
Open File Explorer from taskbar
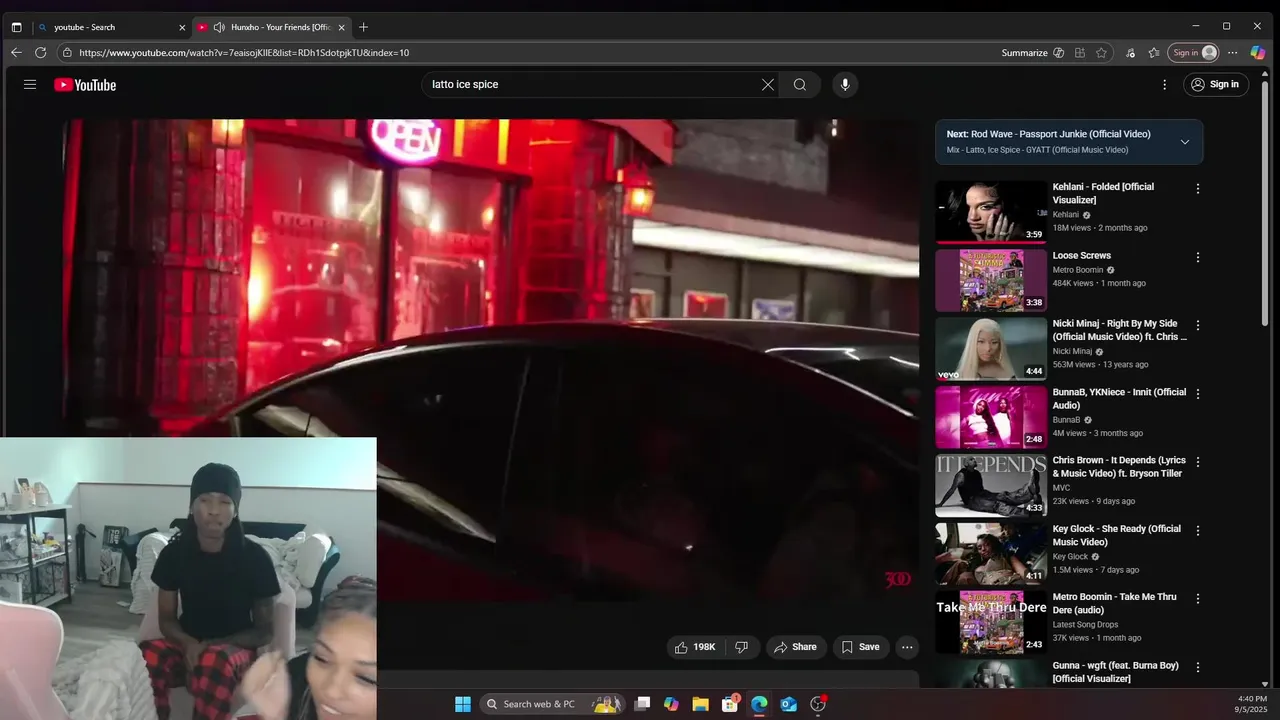(700, 704)
